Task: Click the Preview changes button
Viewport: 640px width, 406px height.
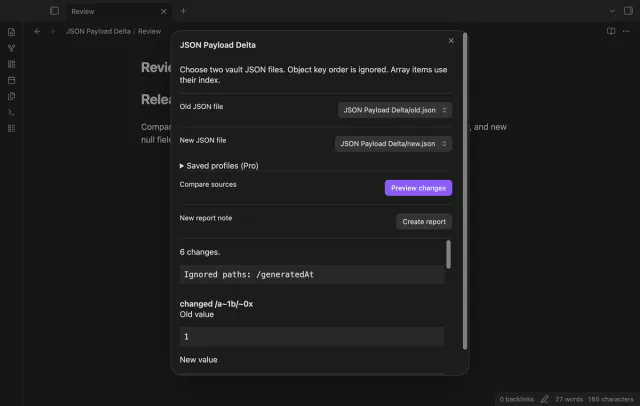Action: tap(418, 188)
